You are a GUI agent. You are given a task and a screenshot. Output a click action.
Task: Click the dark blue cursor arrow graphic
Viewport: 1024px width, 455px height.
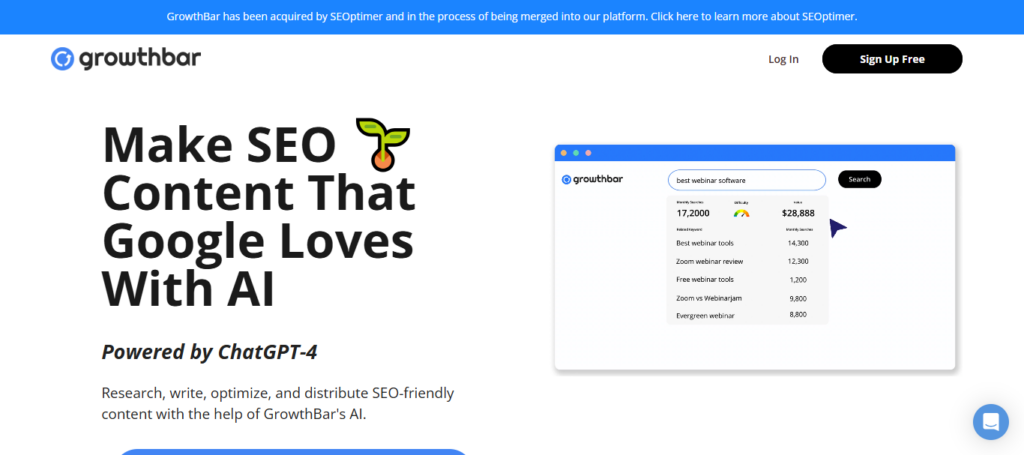[838, 228]
